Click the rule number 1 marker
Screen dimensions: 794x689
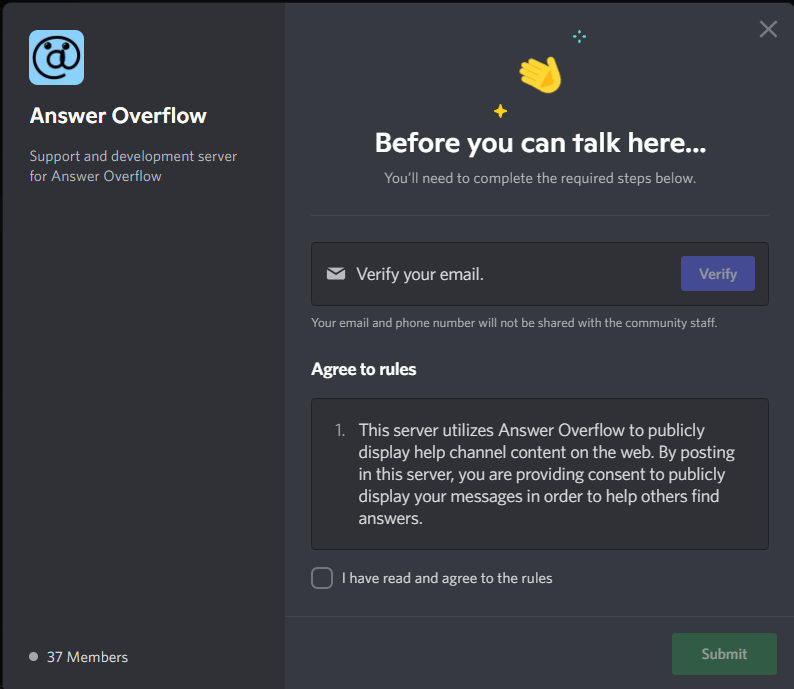[x=340, y=430]
